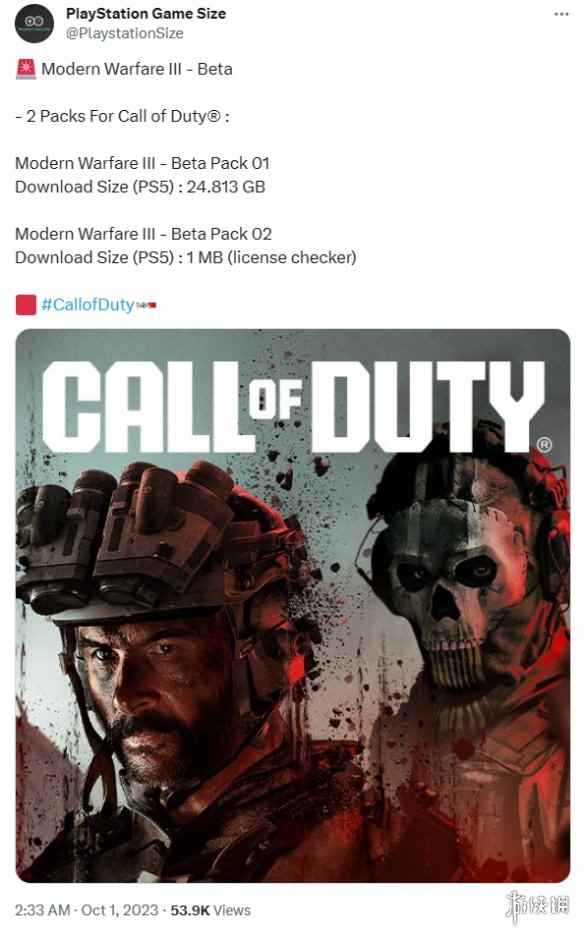Click the registered trademark symbol on the artwork
Screen dimensions: 584x935
coord(544,445)
